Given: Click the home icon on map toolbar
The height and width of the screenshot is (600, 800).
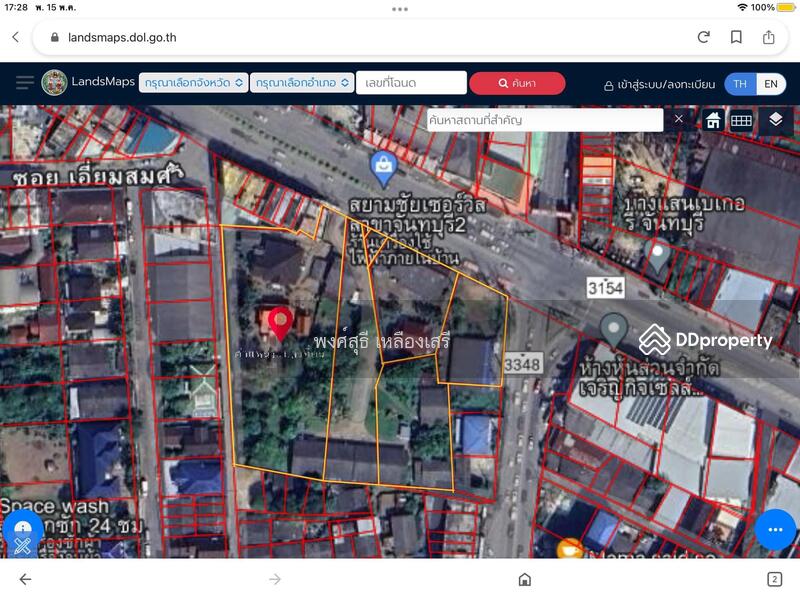Looking at the screenshot, I should (x=713, y=120).
